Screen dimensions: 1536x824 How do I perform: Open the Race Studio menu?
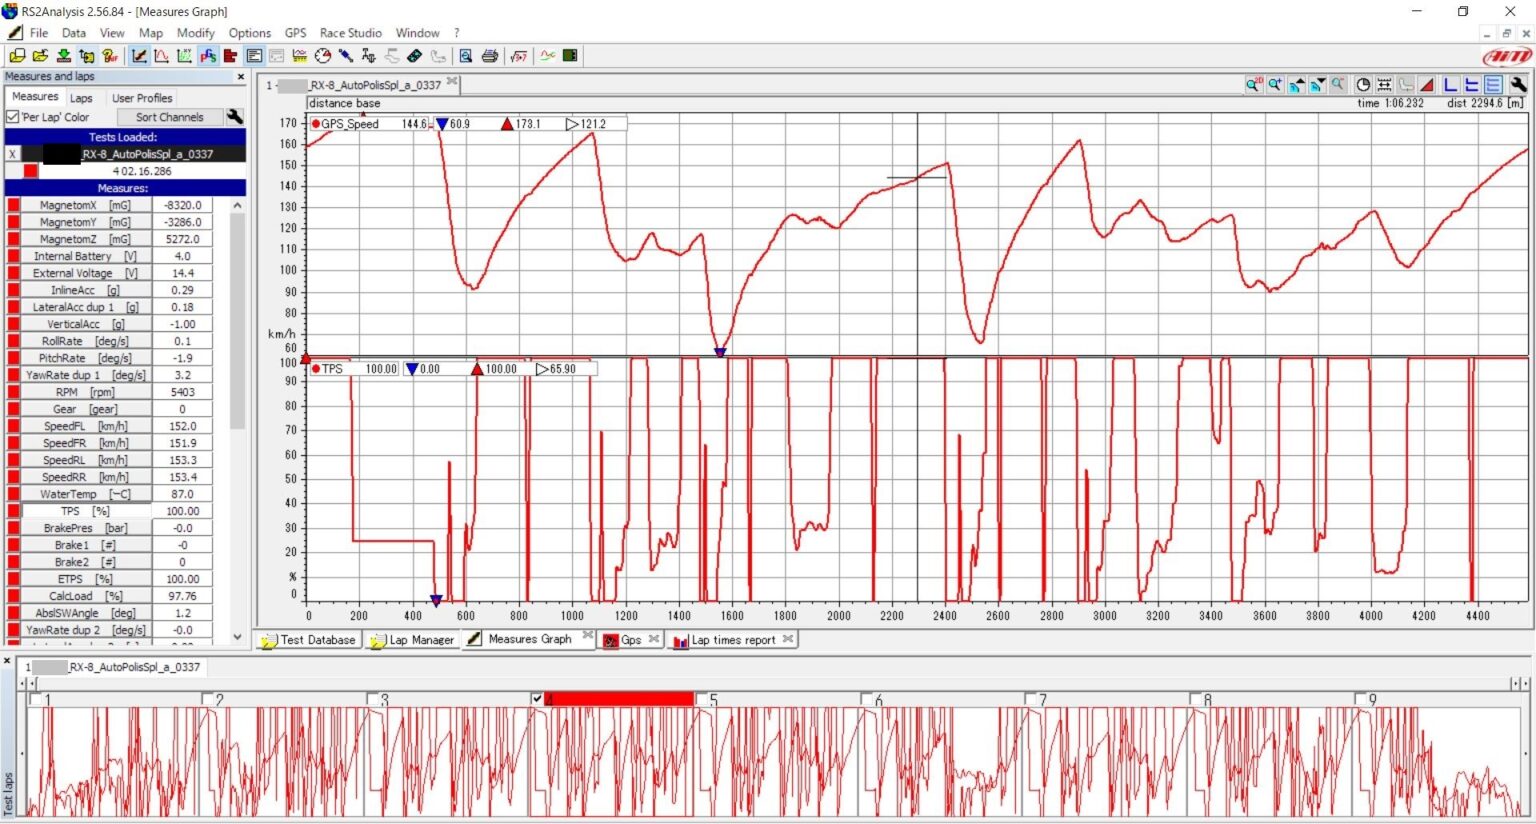(350, 33)
